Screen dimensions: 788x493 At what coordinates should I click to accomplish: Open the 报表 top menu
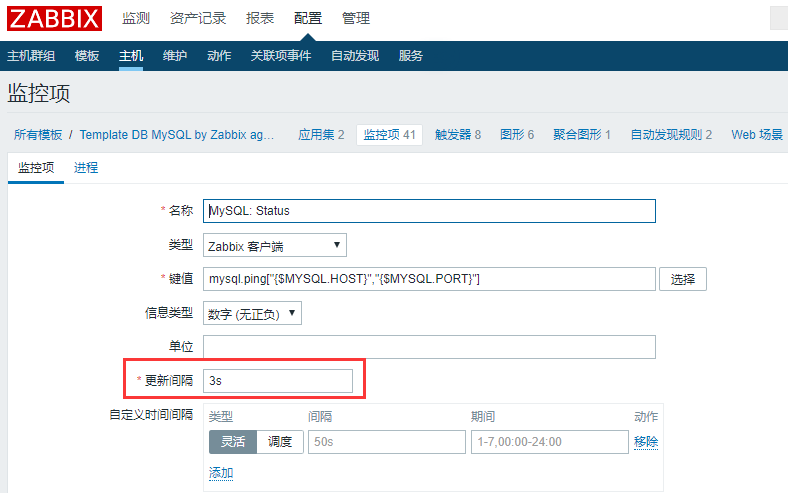[260, 19]
